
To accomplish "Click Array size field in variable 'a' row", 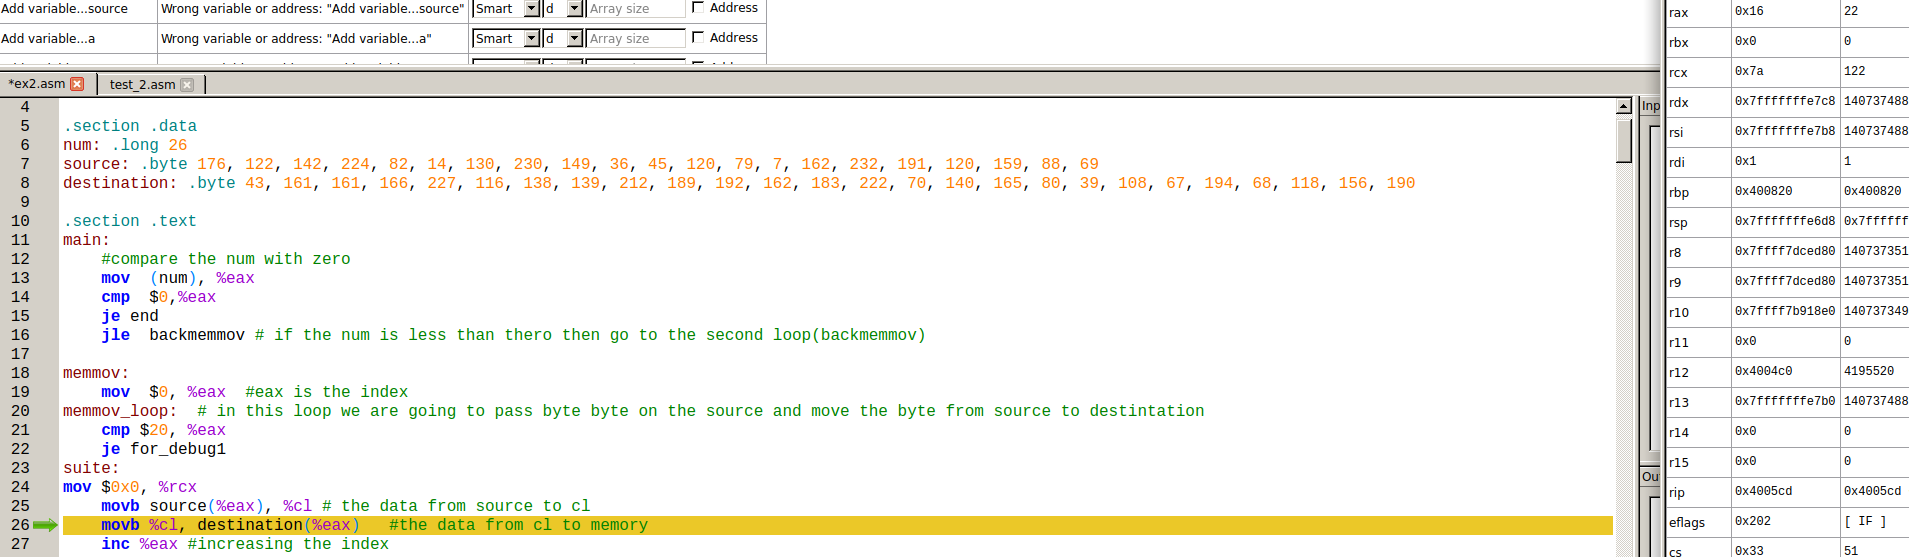I will [636, 38].
